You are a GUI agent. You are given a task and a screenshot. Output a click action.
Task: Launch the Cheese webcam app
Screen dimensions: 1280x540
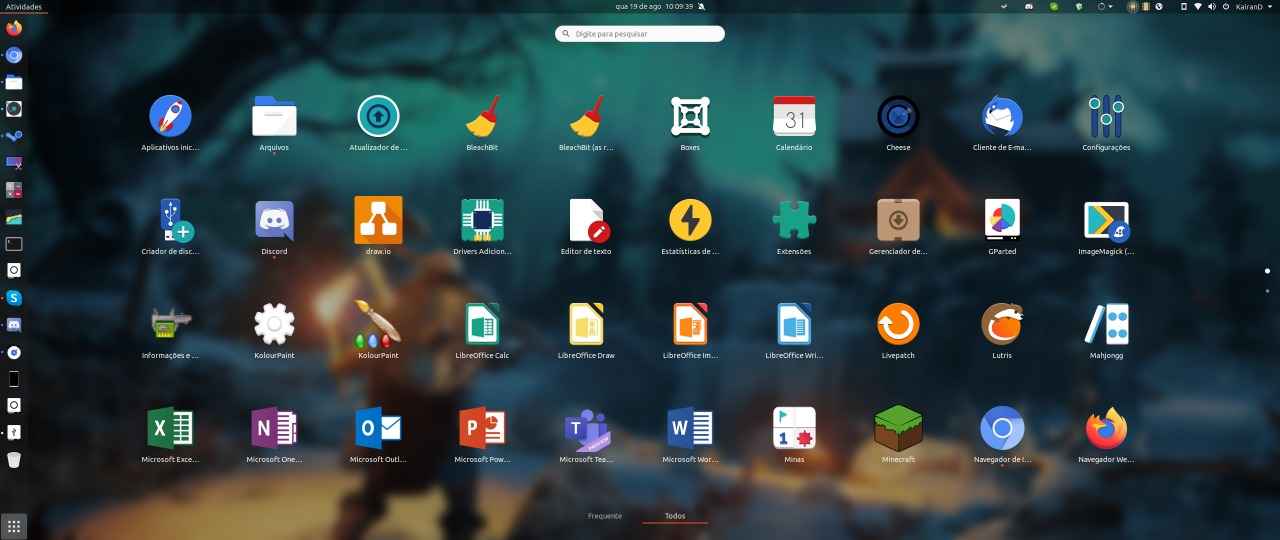point(898,116)
